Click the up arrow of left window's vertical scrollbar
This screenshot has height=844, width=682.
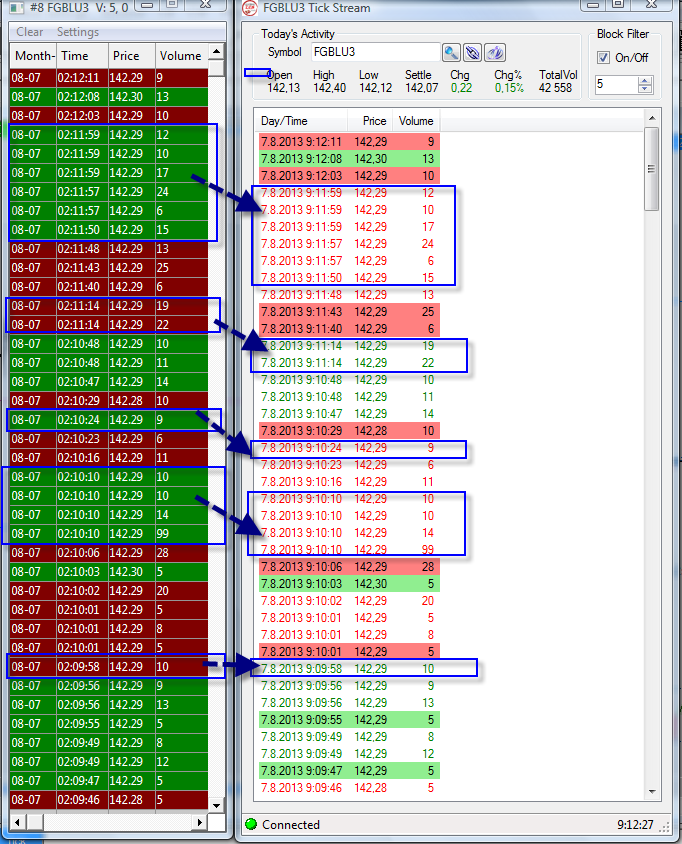coord(216,52)
